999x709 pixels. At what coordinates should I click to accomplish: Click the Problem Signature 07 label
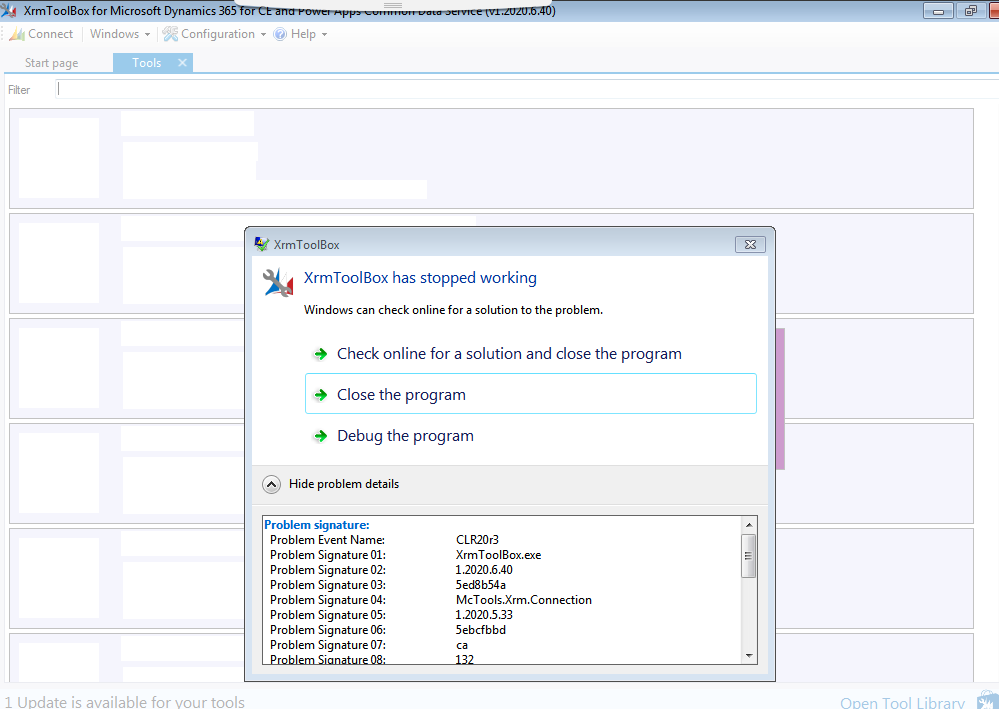point(327,645)
